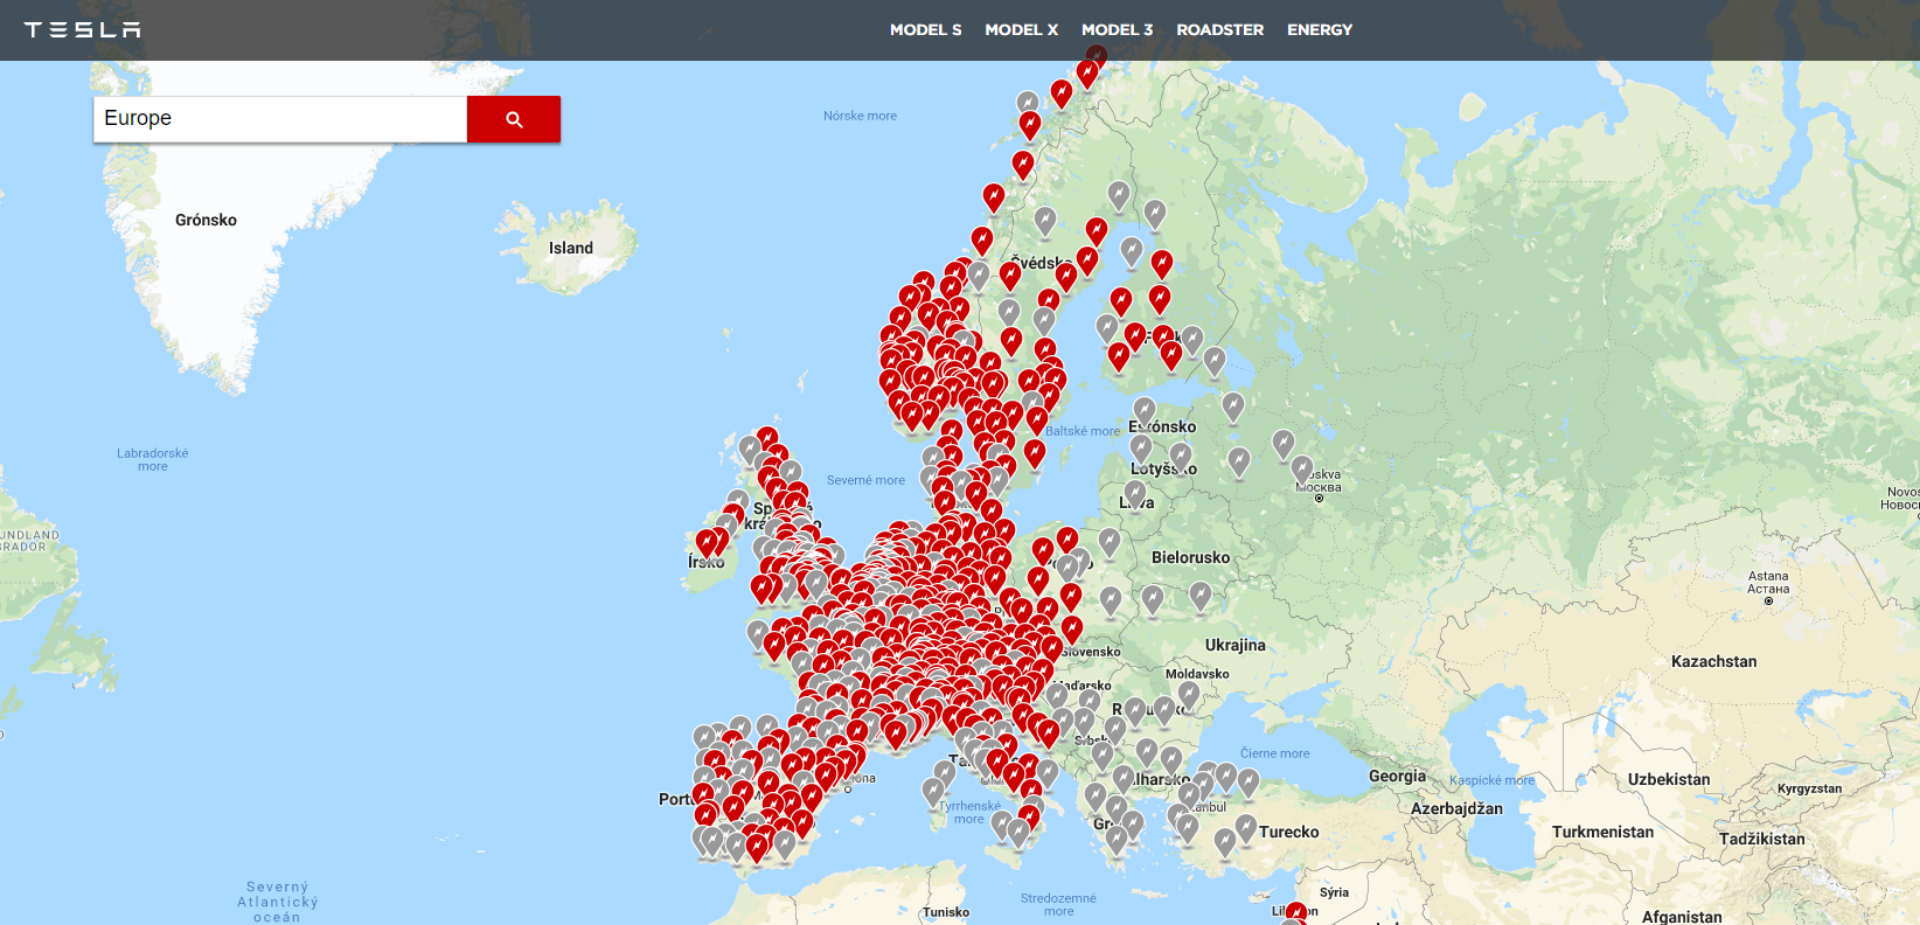Click the Uzbekistan map label
The height and width of the screenshot is (925, 1920).
pyautogui.click(x=1668, y=779)
